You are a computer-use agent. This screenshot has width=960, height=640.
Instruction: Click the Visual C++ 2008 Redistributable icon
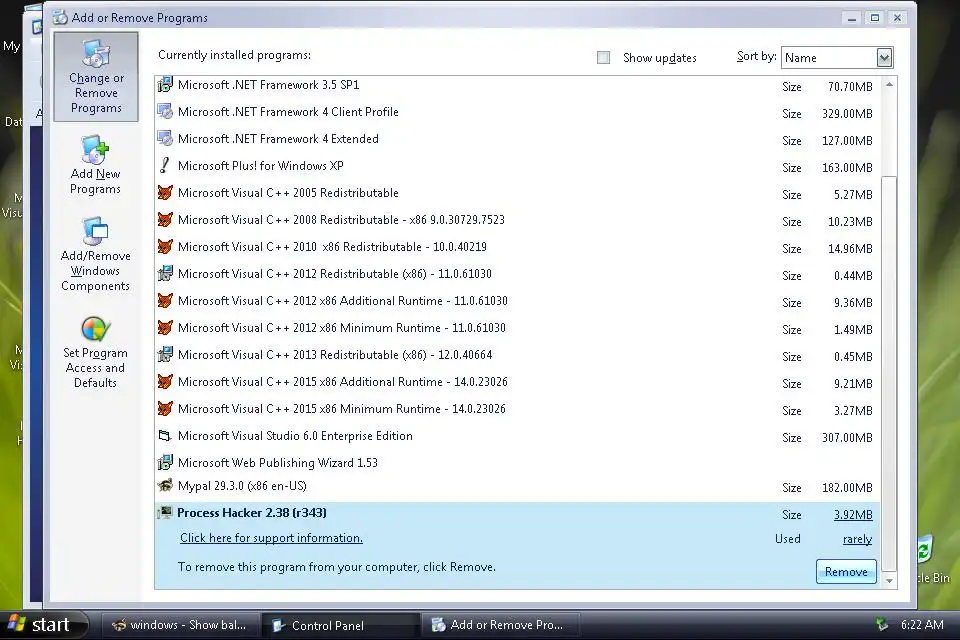165,219
